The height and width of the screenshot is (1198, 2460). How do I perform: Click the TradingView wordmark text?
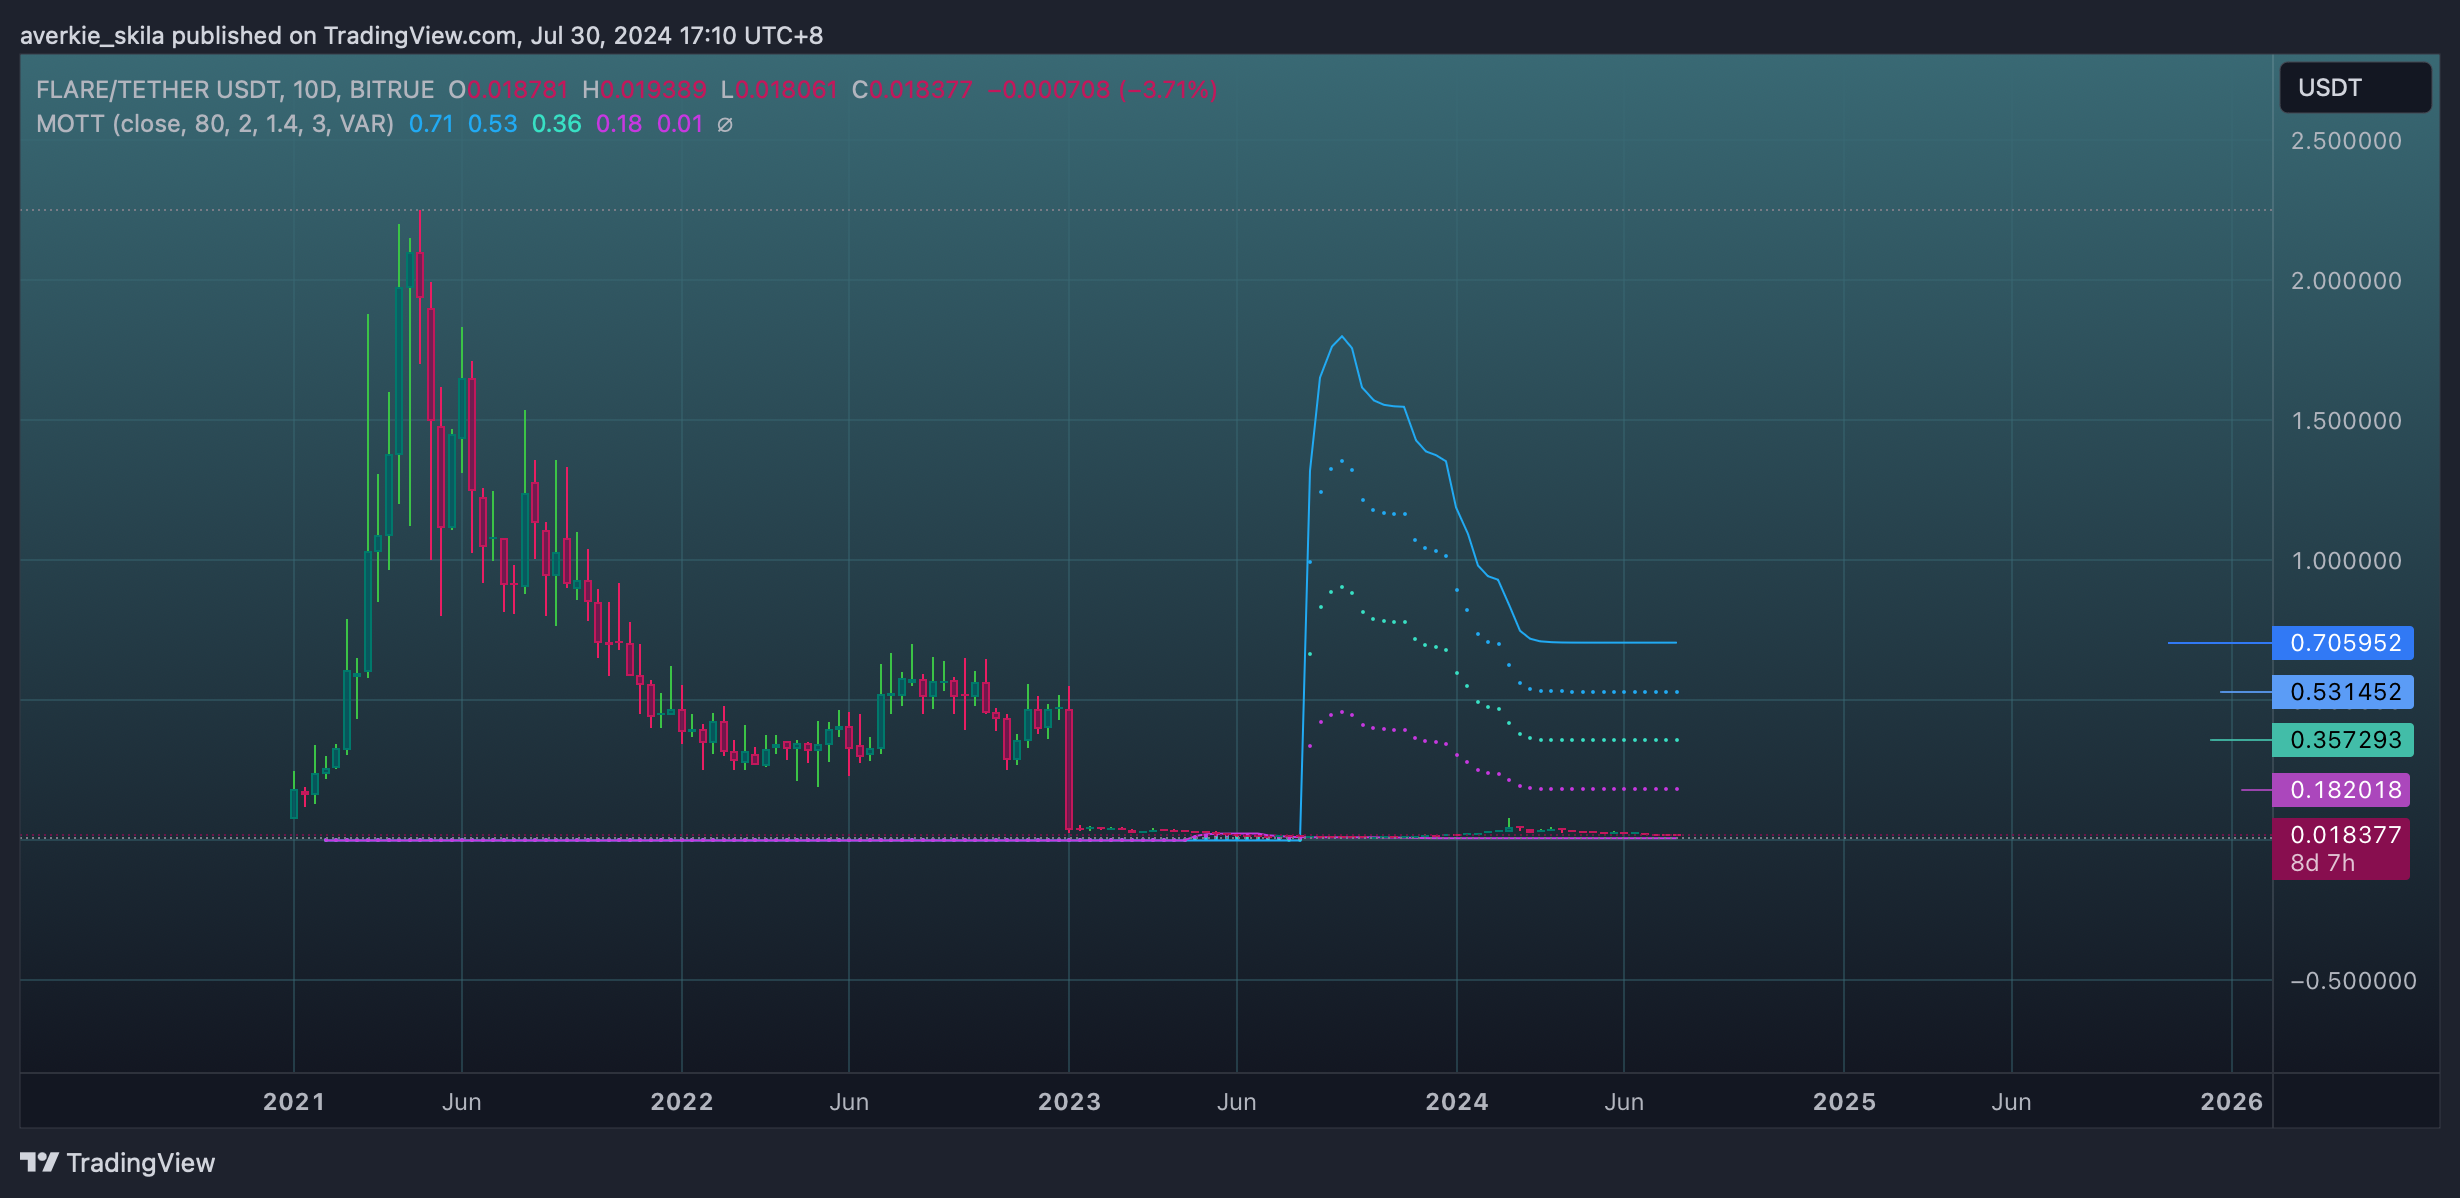pyautogui.click(x=141, y=1163)
